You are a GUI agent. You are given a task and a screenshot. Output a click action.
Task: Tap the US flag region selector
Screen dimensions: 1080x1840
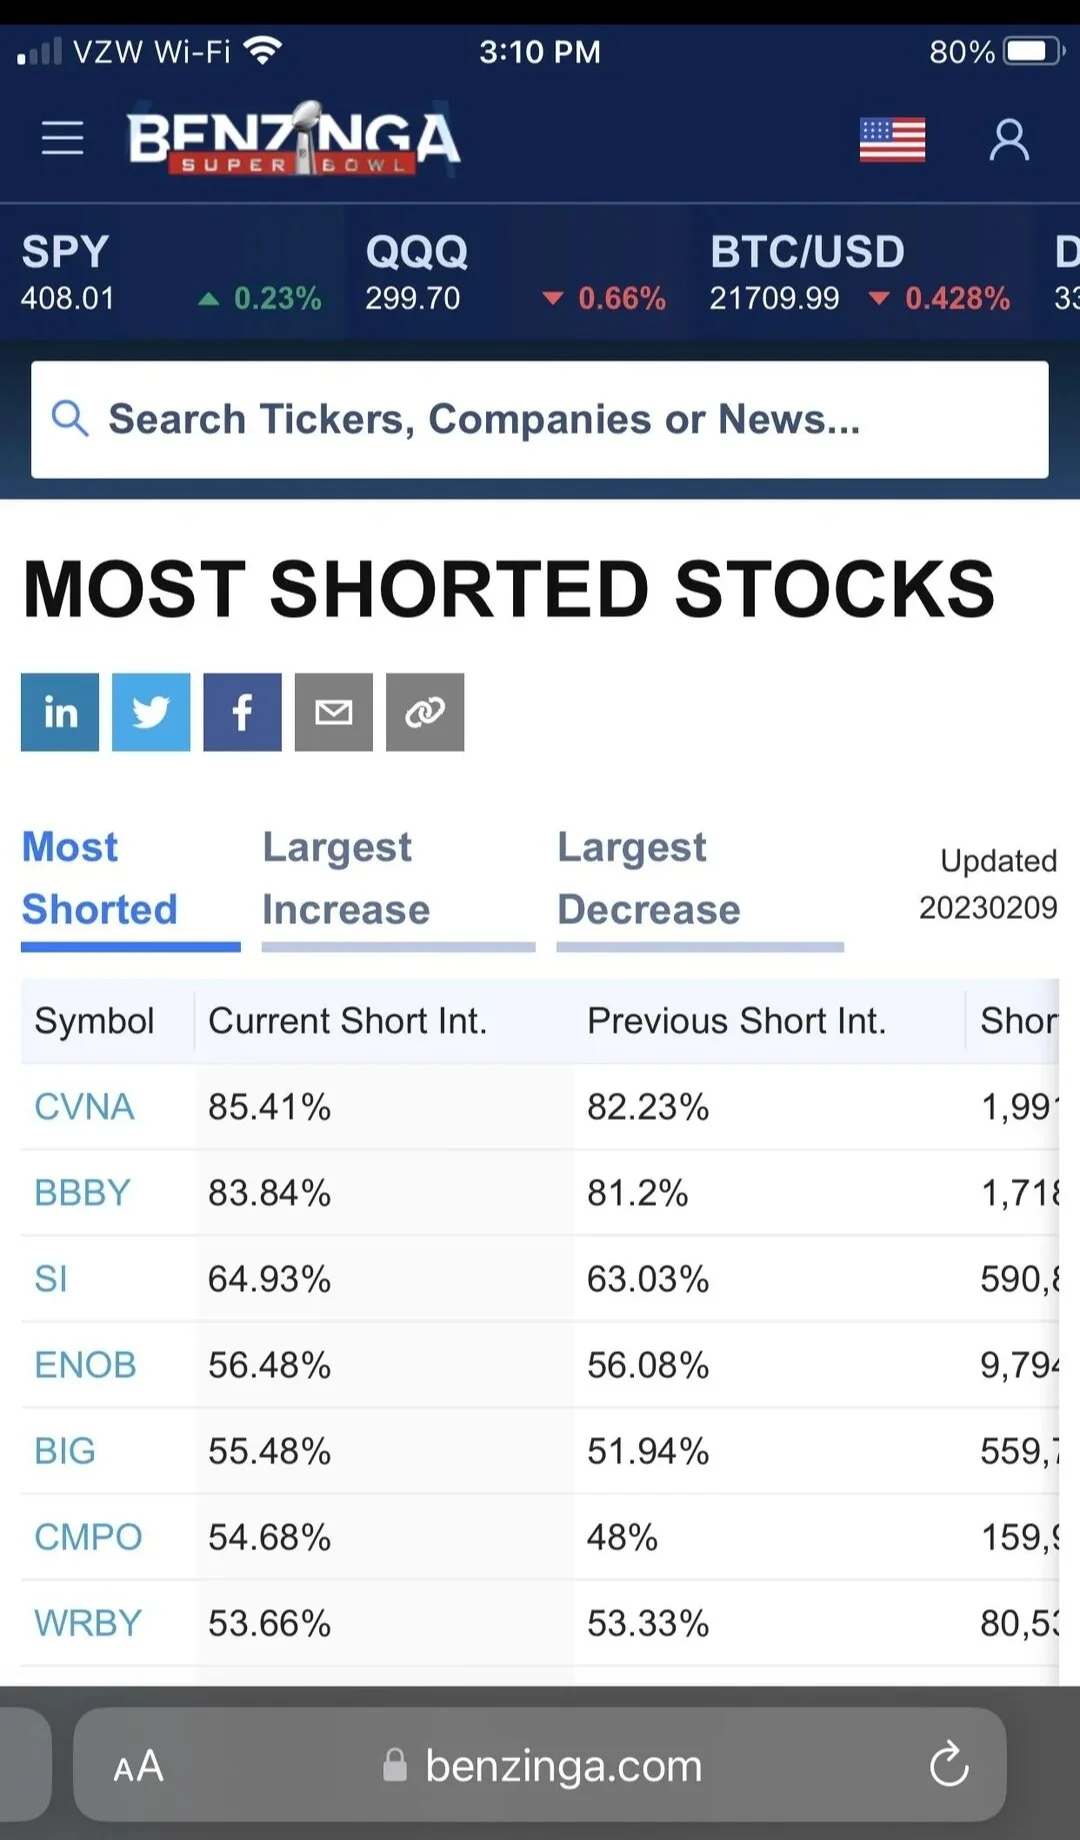892,139
